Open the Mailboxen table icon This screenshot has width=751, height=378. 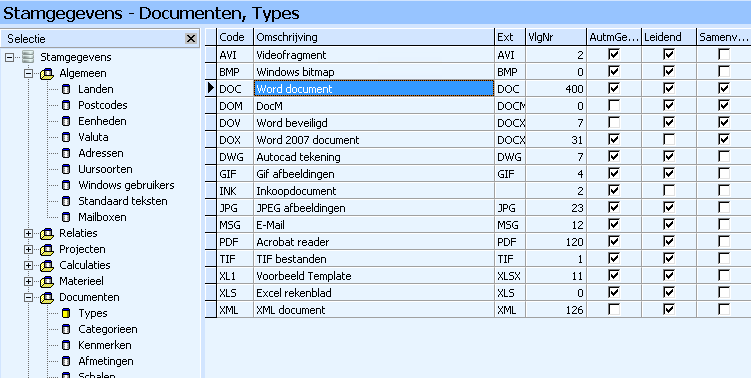click(x=67, y=218)
